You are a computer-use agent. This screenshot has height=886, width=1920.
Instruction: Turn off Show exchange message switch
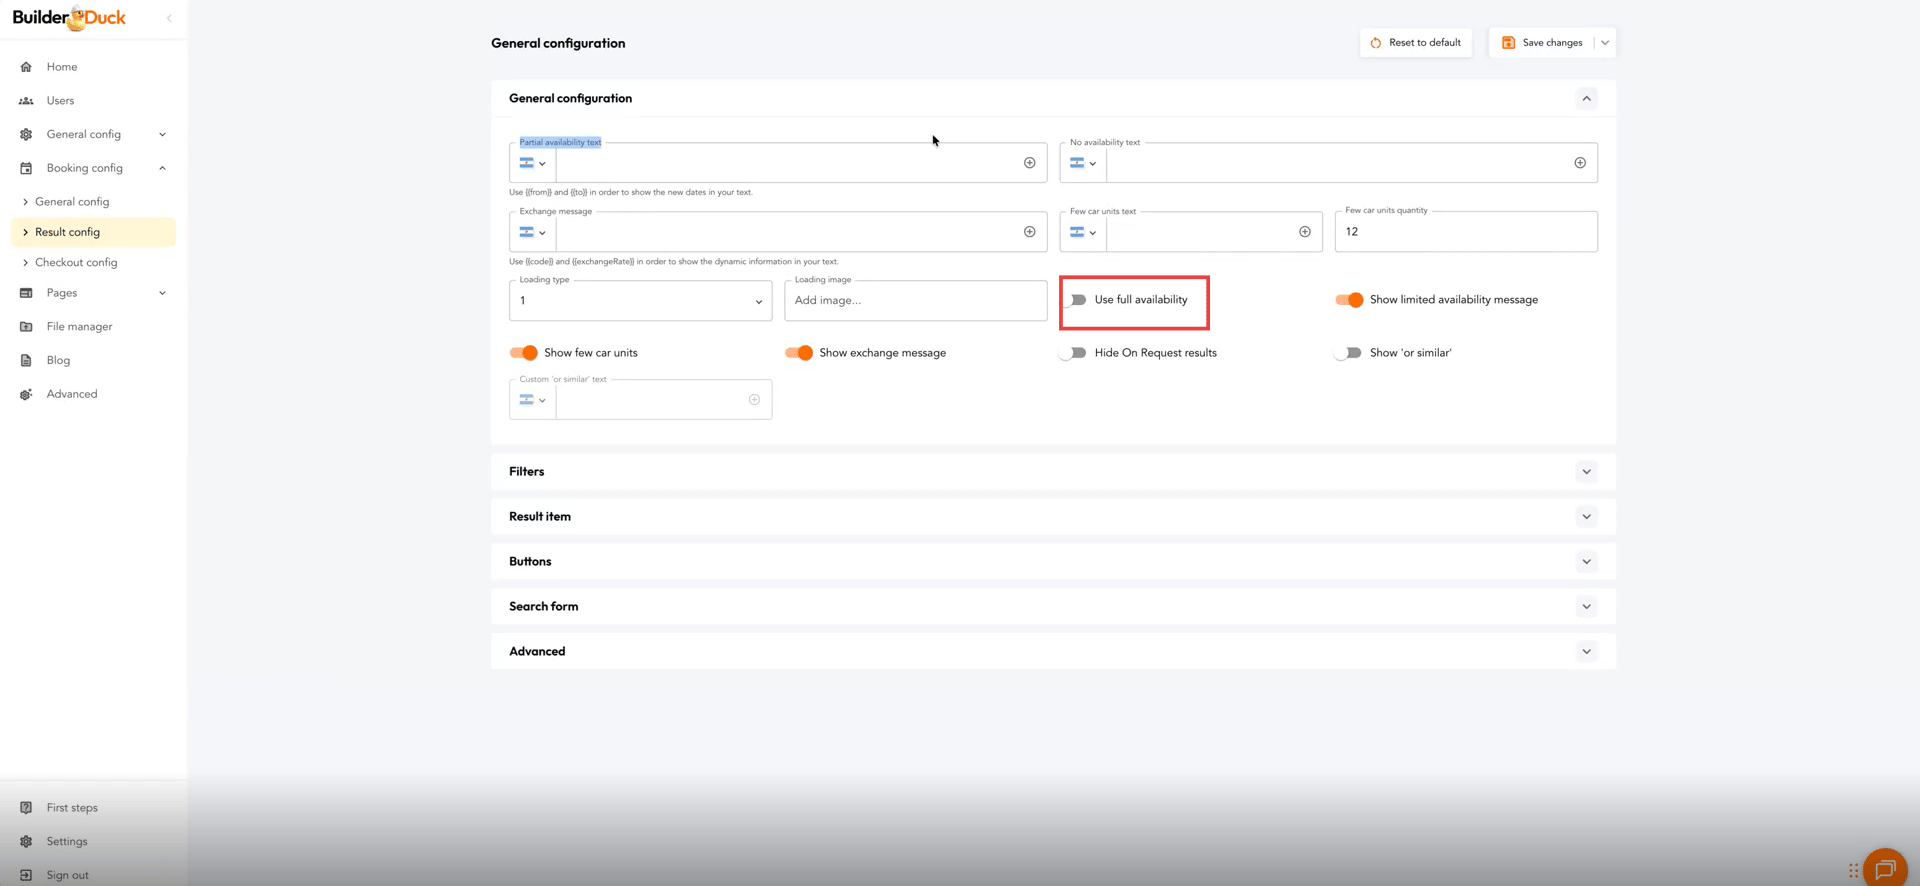799,353
